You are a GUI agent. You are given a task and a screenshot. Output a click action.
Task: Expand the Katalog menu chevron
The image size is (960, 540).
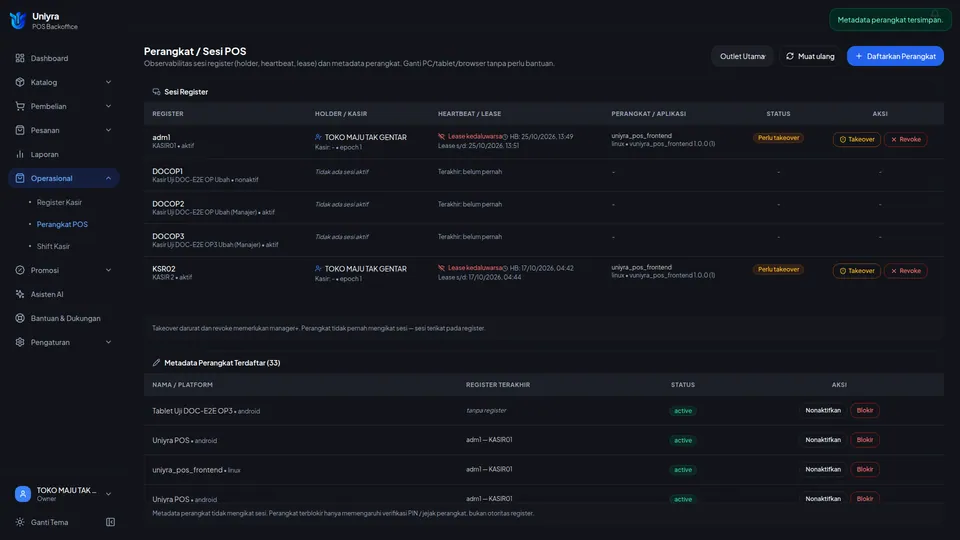coord(108,82)
